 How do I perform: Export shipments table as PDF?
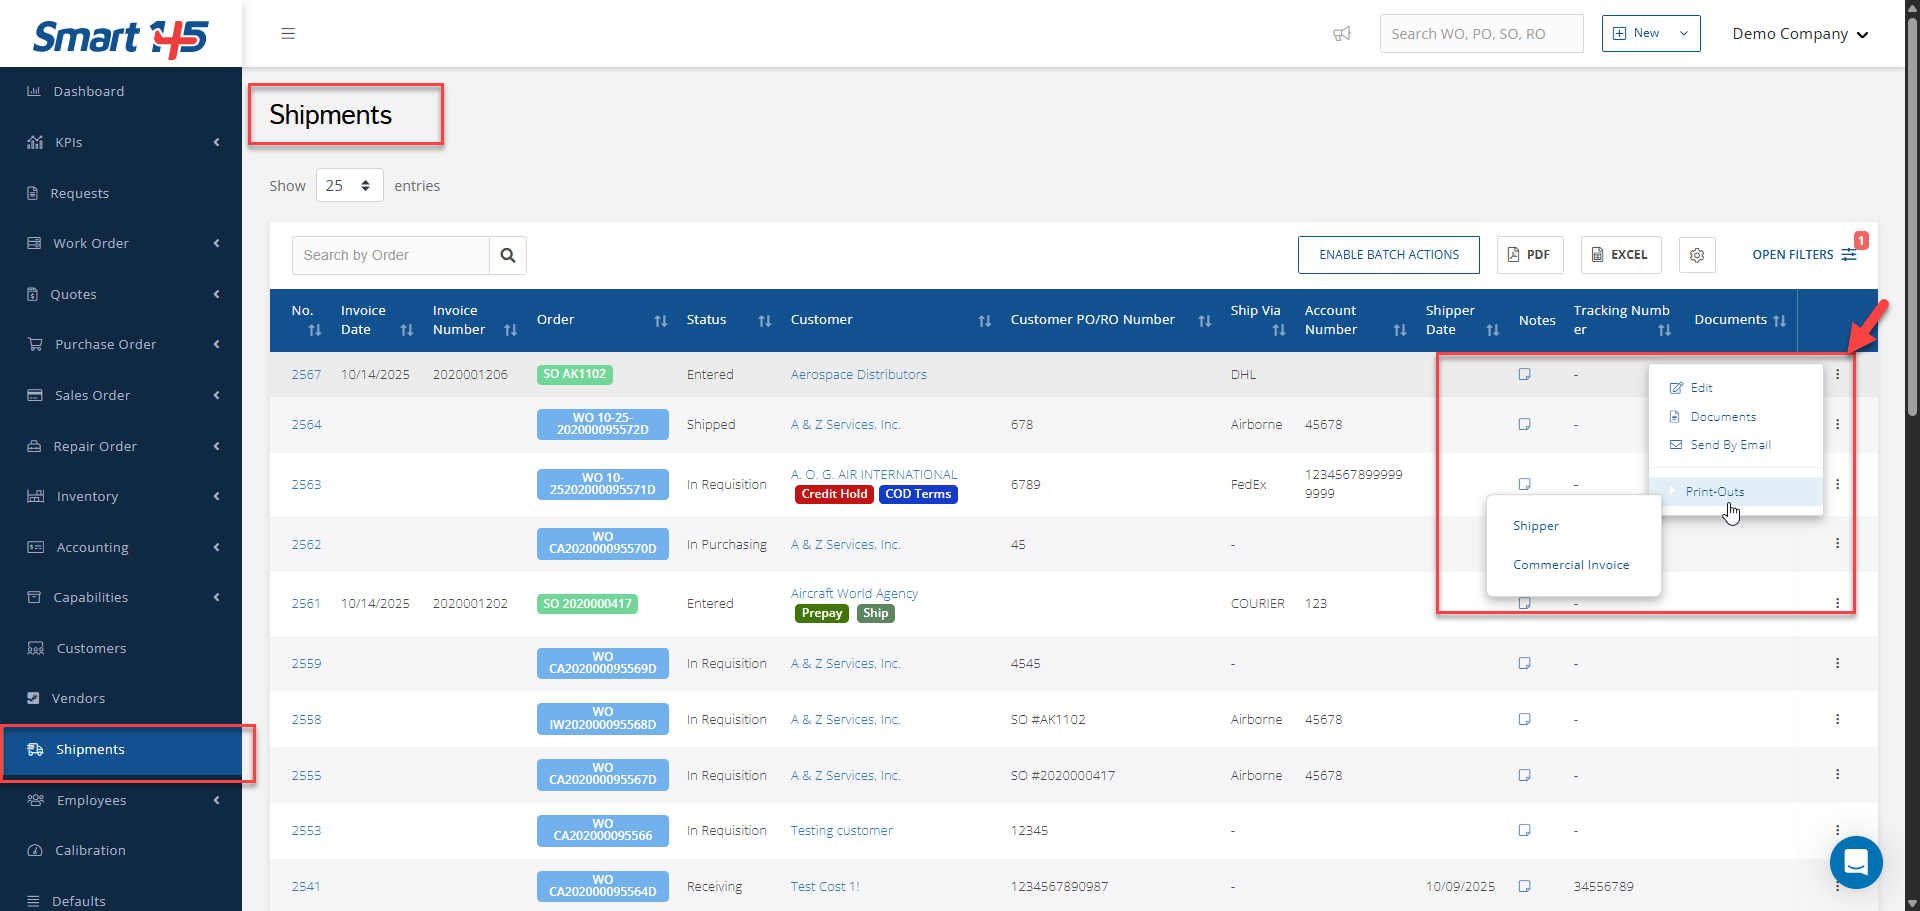pos(1529,255)
